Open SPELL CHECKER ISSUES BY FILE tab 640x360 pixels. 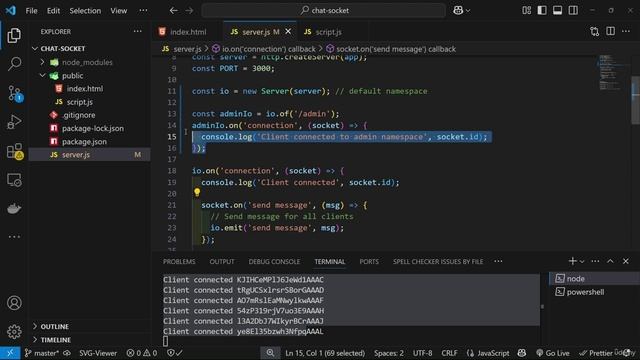tap(438, 262)
